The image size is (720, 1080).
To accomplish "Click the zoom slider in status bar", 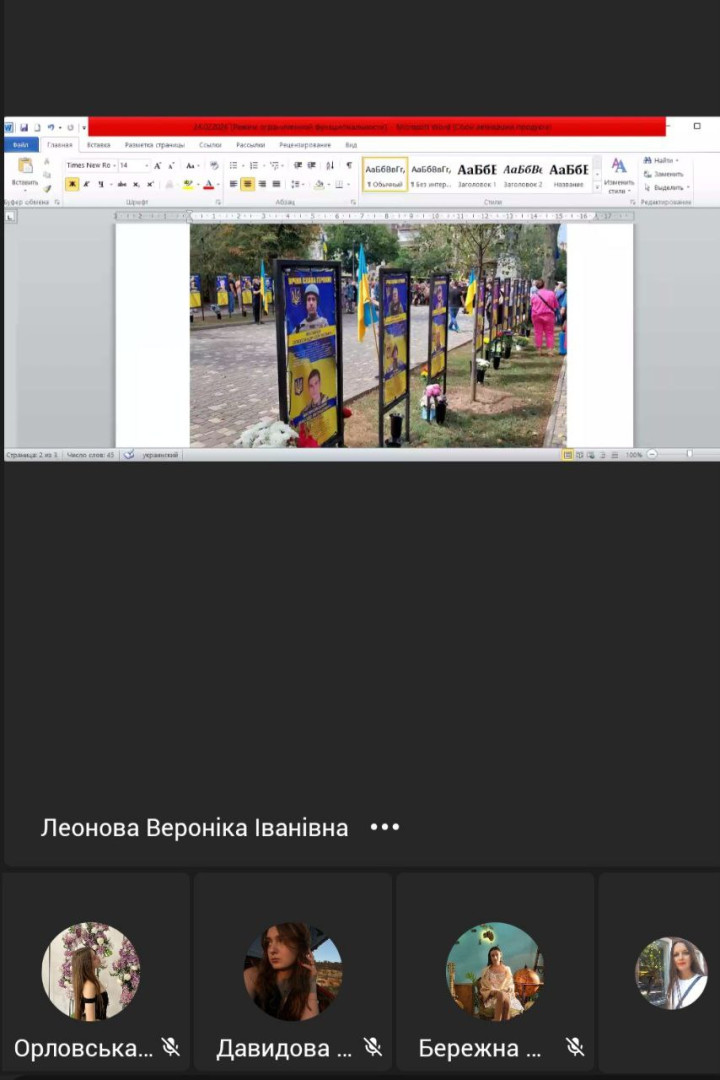I will click(x=688, y=455).
